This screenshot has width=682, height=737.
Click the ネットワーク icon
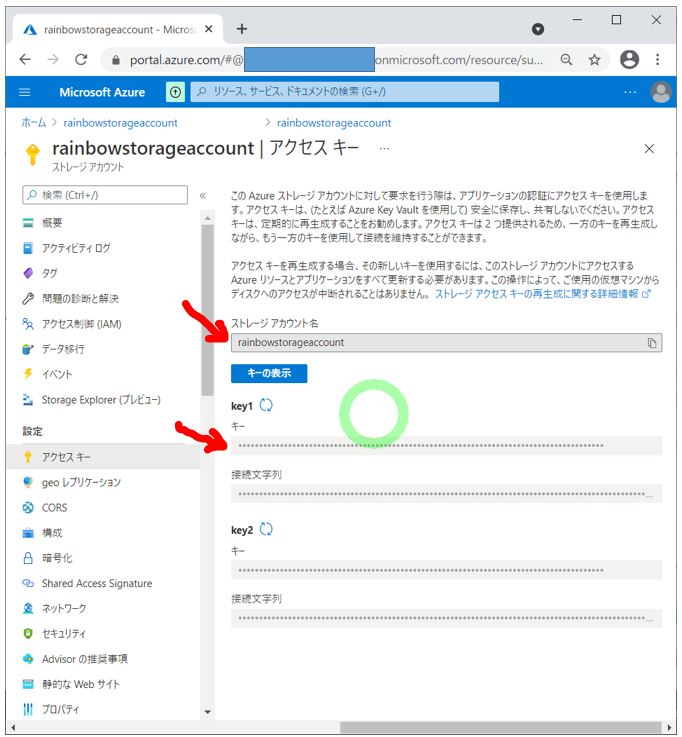click(x=28, y=608)
